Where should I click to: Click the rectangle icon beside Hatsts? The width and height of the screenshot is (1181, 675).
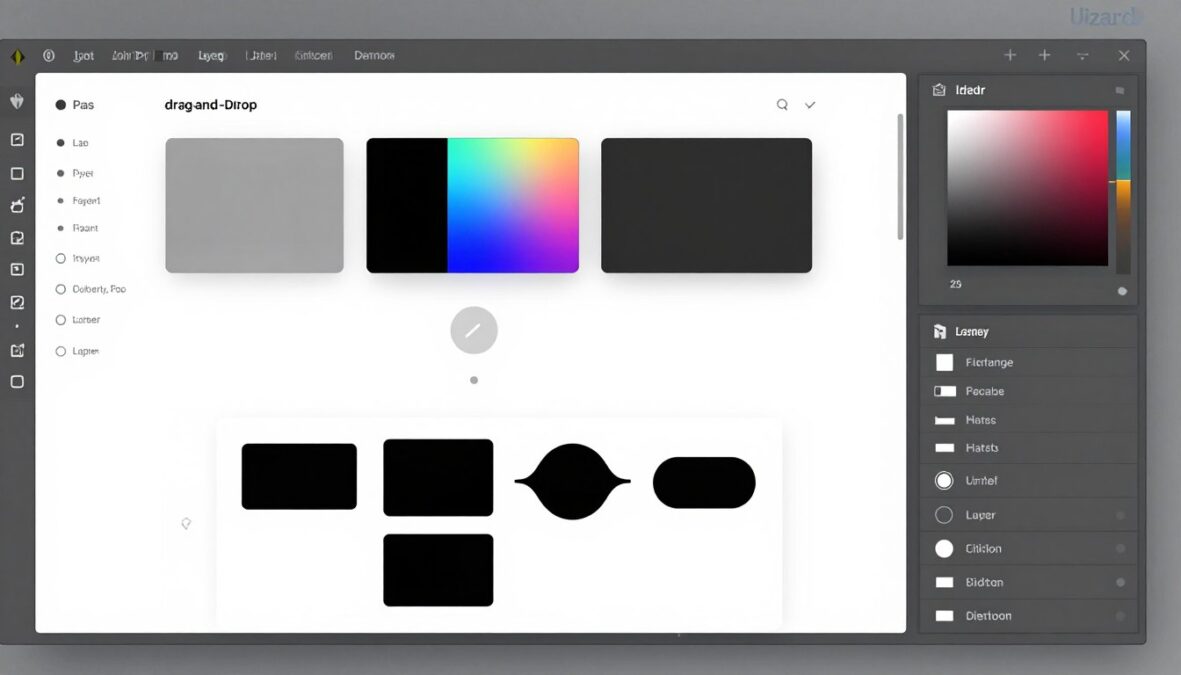pos(944,448)
